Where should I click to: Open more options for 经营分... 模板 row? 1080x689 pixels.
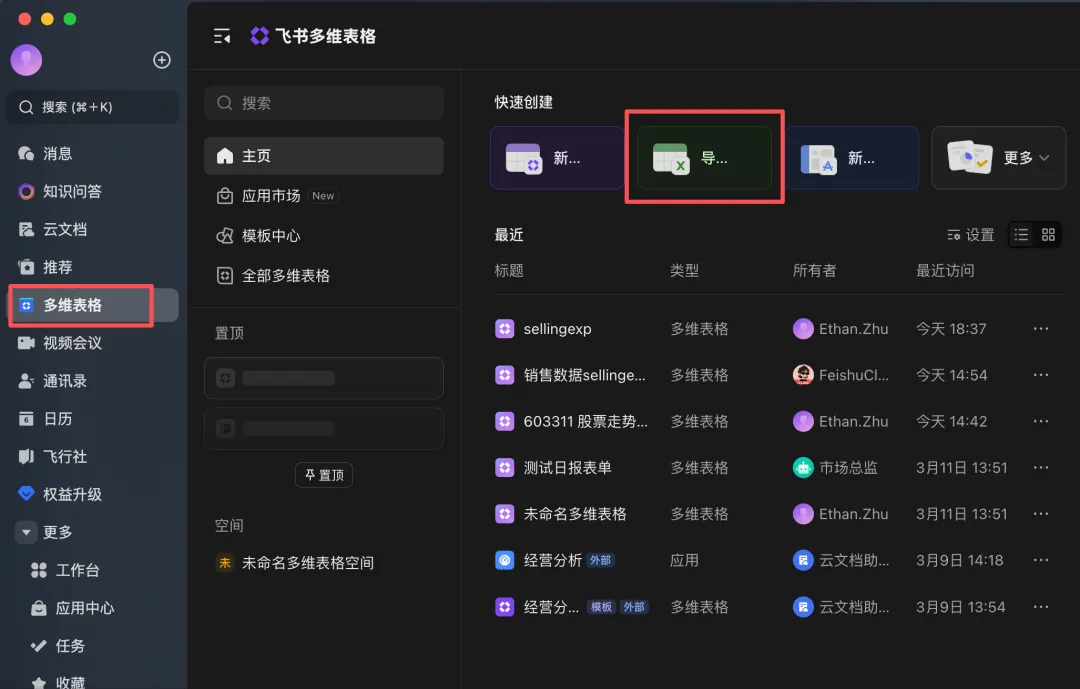click(1041, 607)
